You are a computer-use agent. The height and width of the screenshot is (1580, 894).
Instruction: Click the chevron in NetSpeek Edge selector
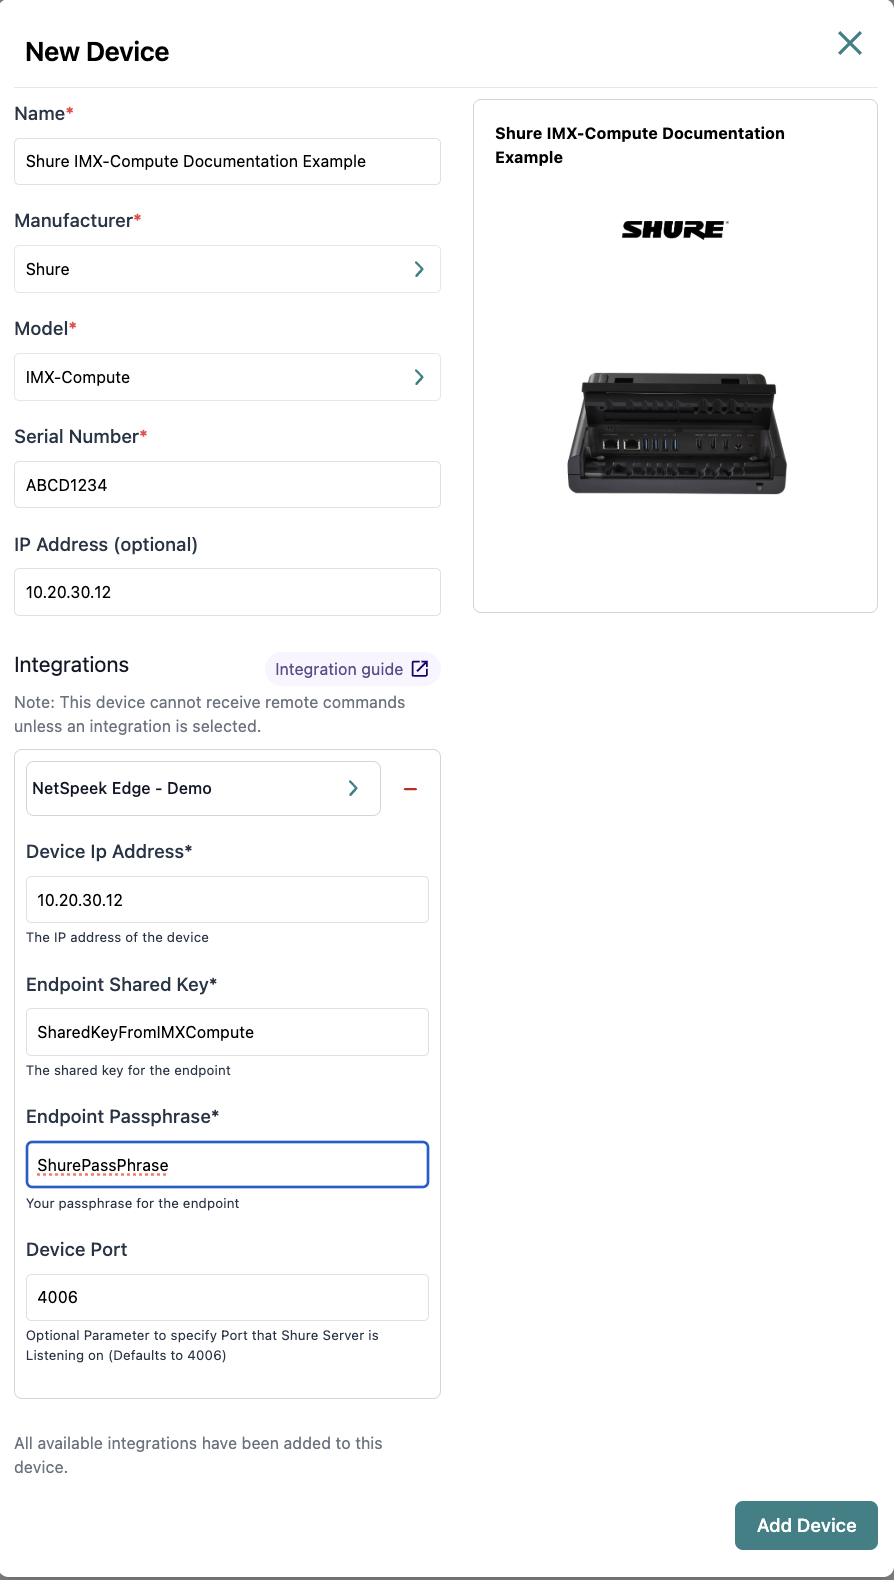[353, 788]
